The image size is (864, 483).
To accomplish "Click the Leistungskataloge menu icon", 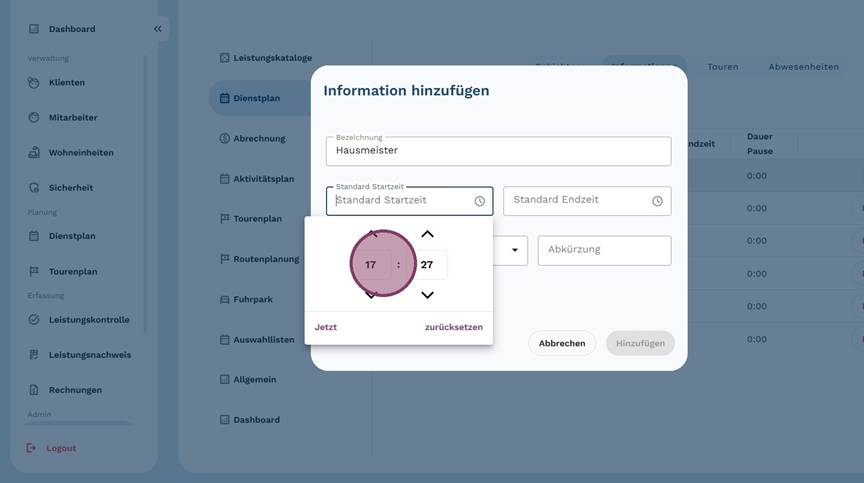I will point(224,58).
